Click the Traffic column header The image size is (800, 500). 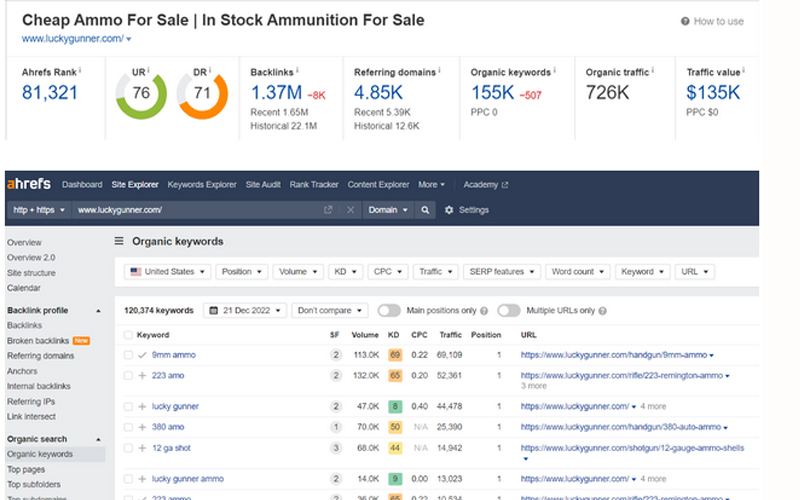pos(451,335)
